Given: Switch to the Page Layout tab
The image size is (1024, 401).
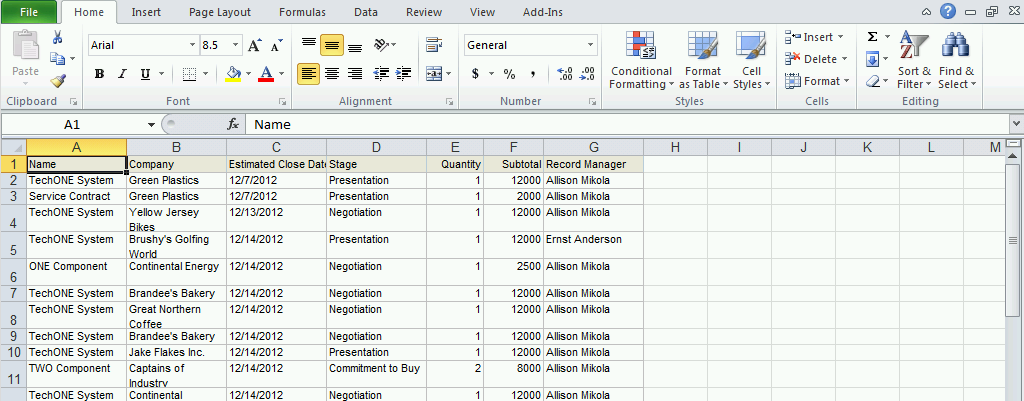Looking at the screenshot, I should [x=219, y=12].
